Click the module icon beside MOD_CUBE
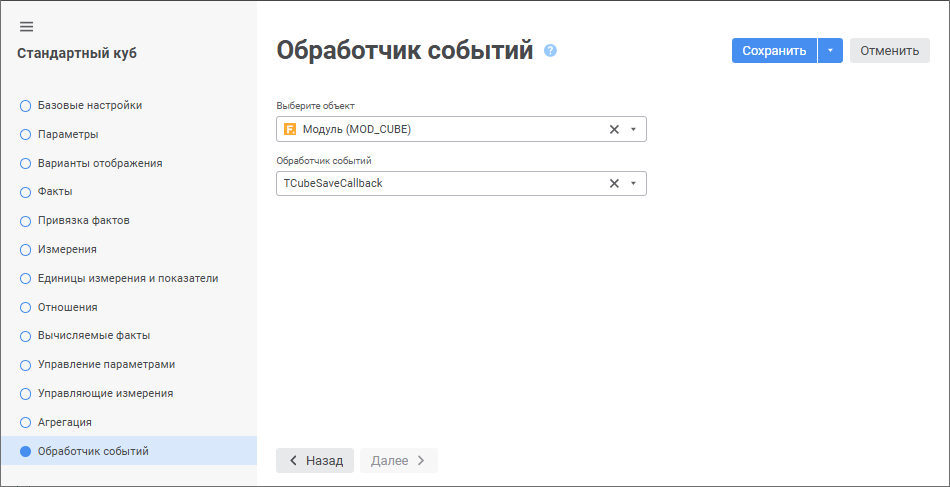Image resolution: width=950 pixels, height=487 pixels. [x=290, y=129]
